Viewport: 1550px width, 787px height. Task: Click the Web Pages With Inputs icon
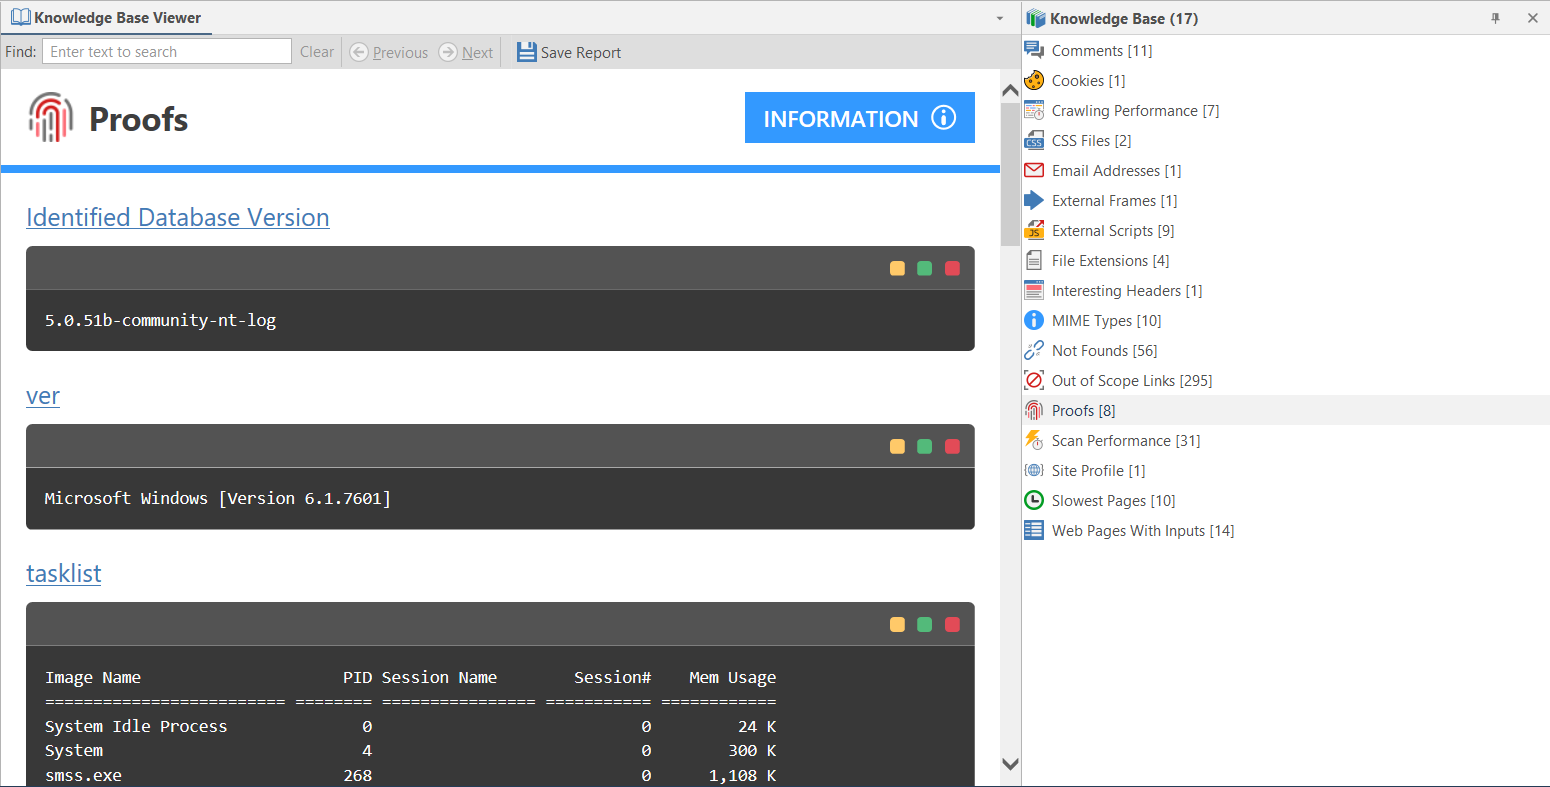(x=1033, y=530)
